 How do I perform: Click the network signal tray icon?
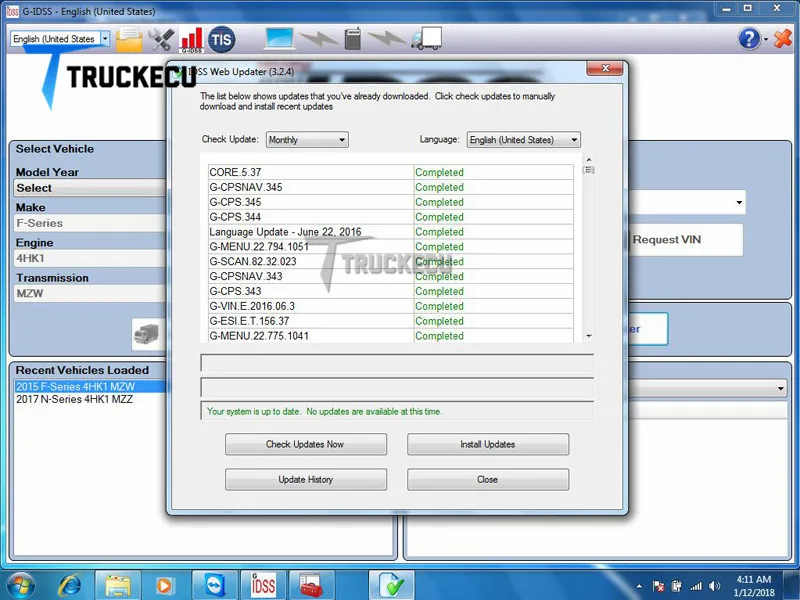(x=696, y=586)
